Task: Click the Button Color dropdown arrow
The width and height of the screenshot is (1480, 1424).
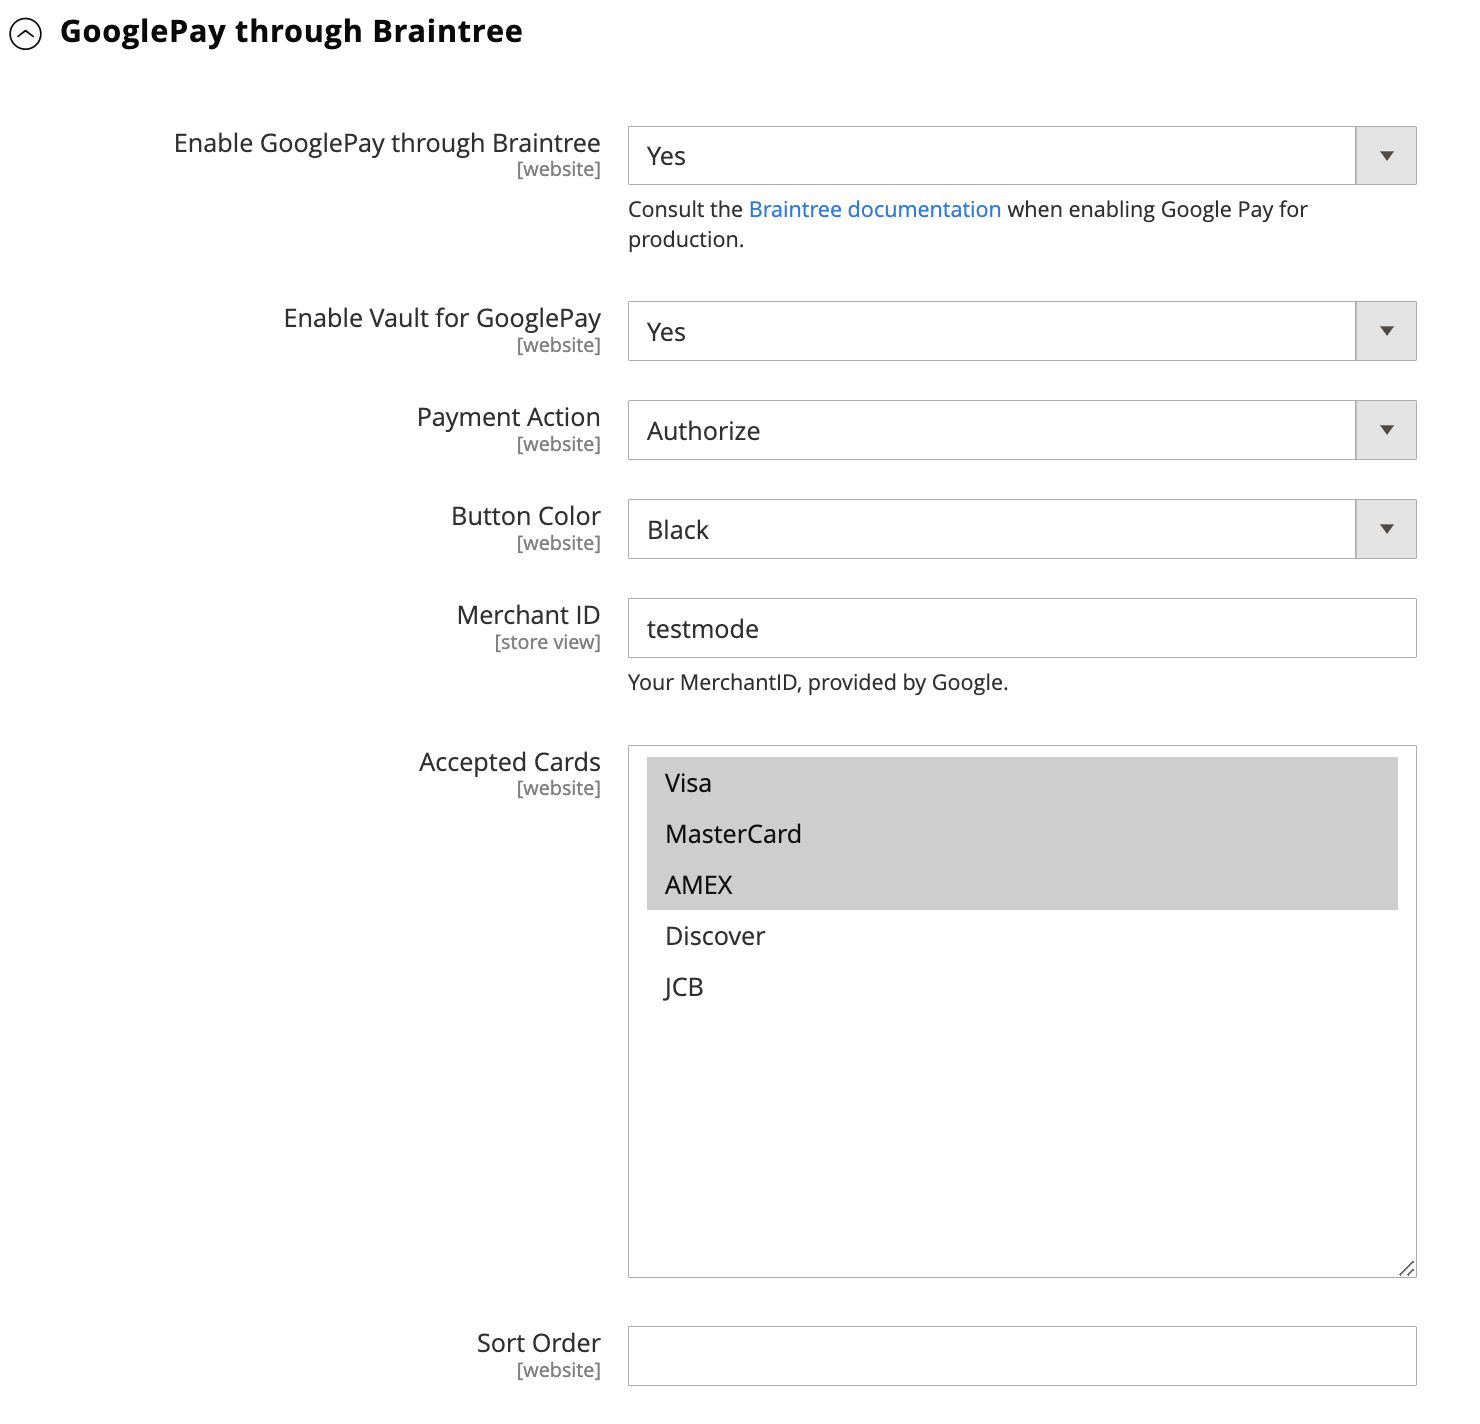Action: coord(1386,529)
